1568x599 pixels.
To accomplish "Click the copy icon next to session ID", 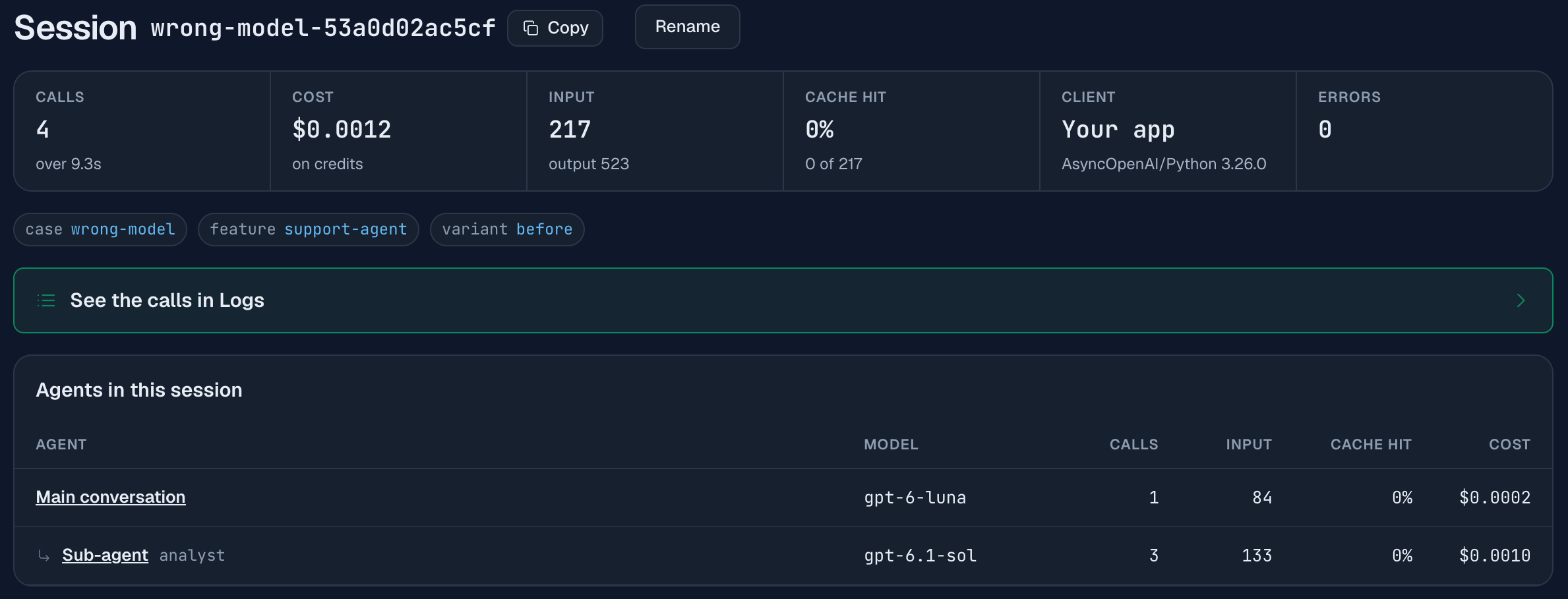I will coord(531,28).
